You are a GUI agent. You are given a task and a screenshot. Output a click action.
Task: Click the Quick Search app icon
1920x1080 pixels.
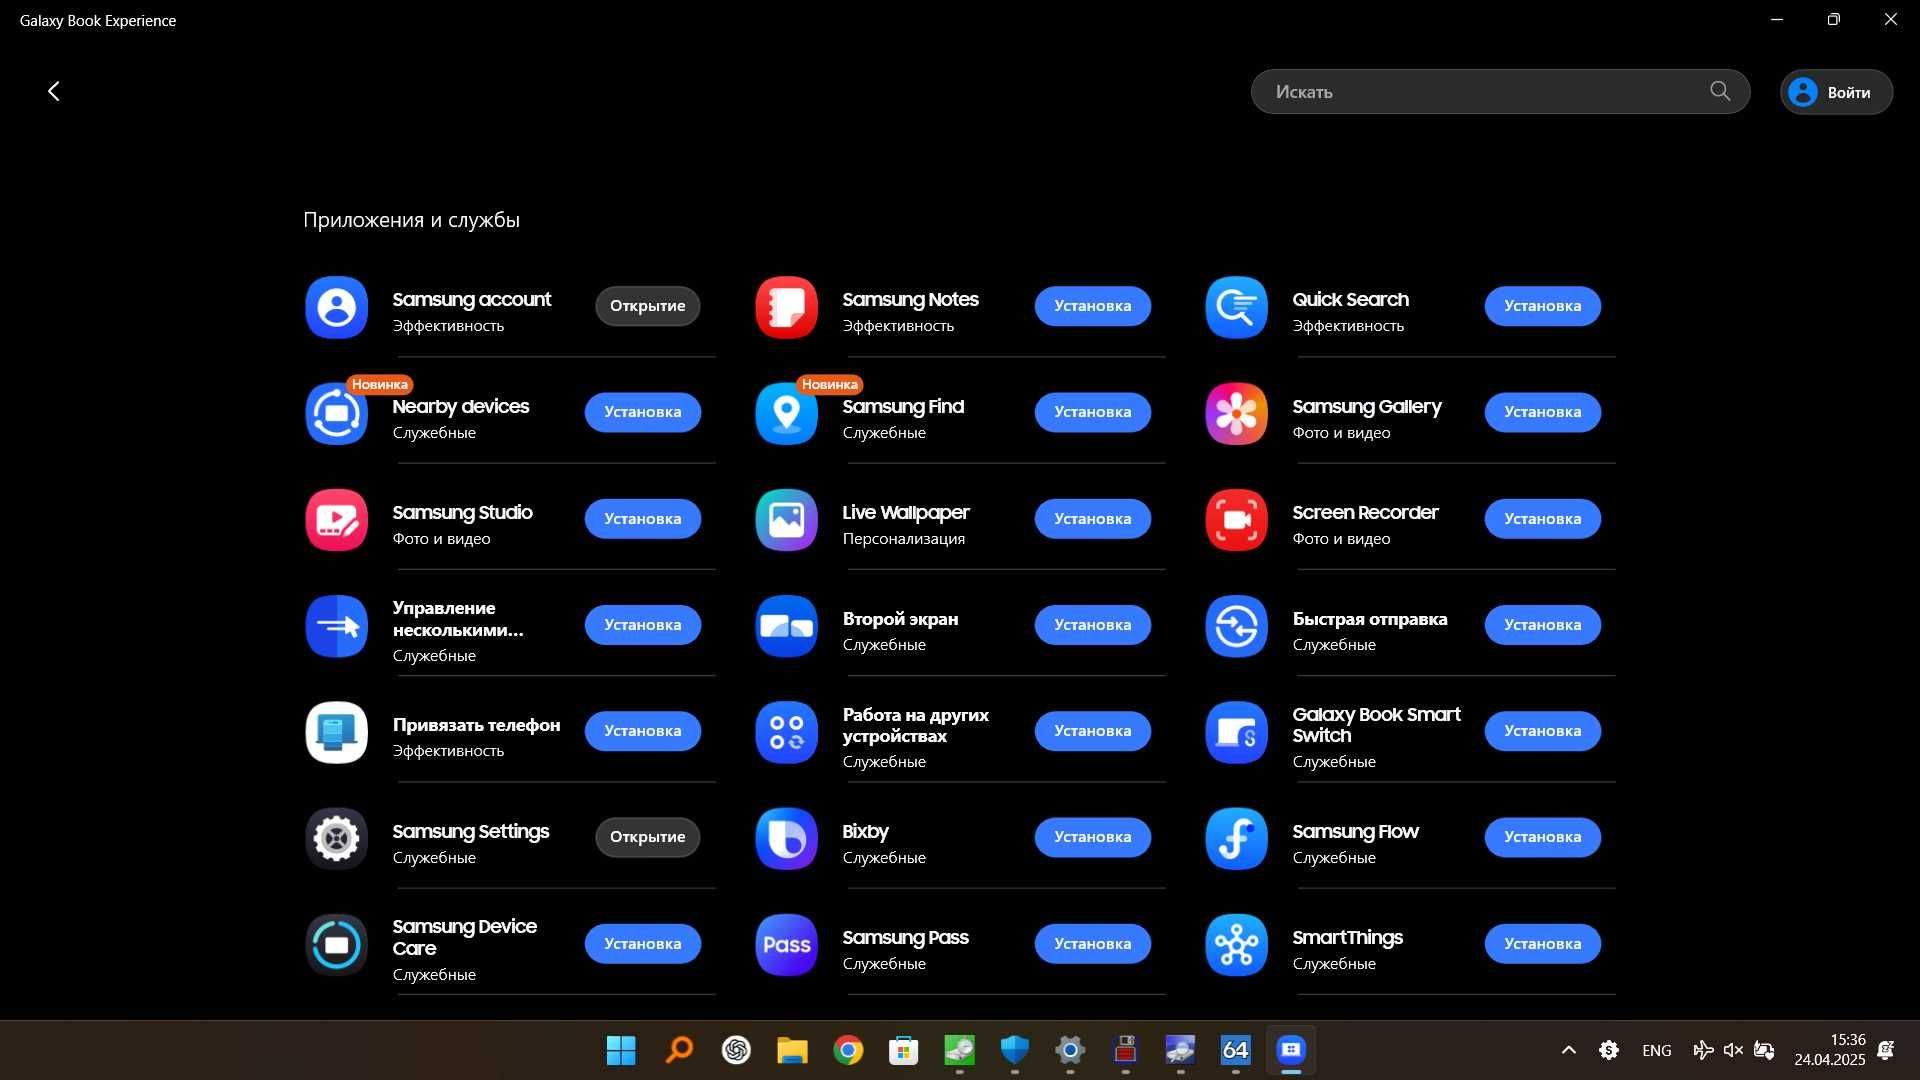pos(1236,307)
